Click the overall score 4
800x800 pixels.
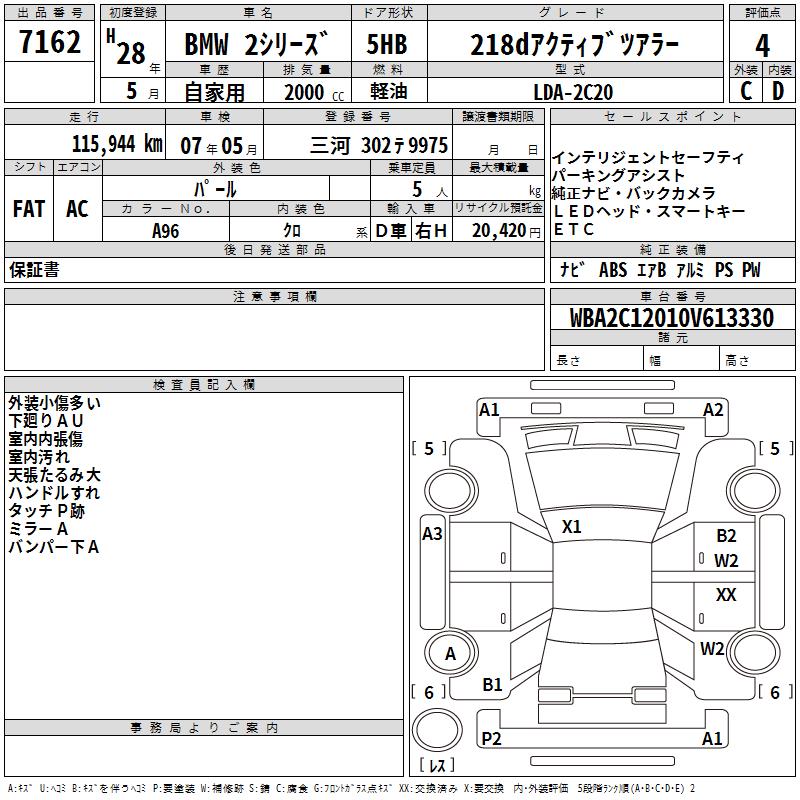pyautogui.click(x=762, y=46)
